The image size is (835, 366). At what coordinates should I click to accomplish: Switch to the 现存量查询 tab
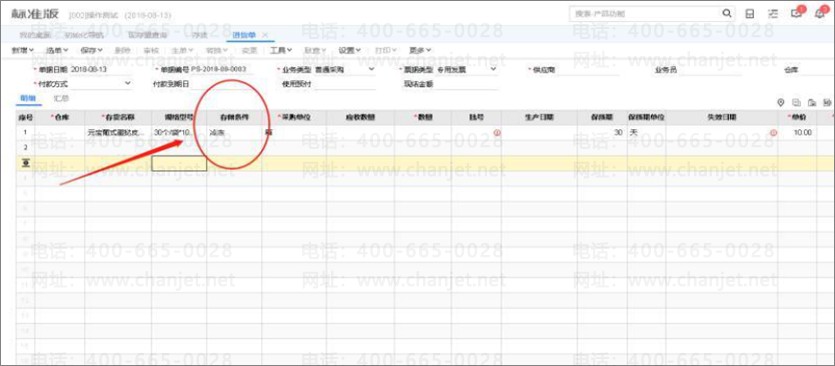pyautogui.click(x=148, y=35)
